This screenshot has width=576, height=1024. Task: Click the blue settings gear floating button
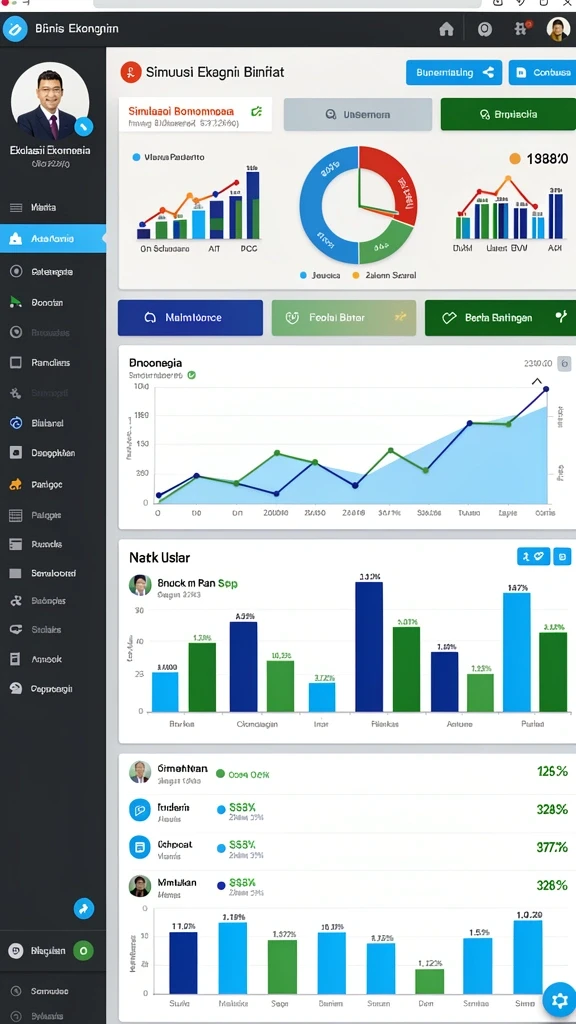(x=558, y=1000)
